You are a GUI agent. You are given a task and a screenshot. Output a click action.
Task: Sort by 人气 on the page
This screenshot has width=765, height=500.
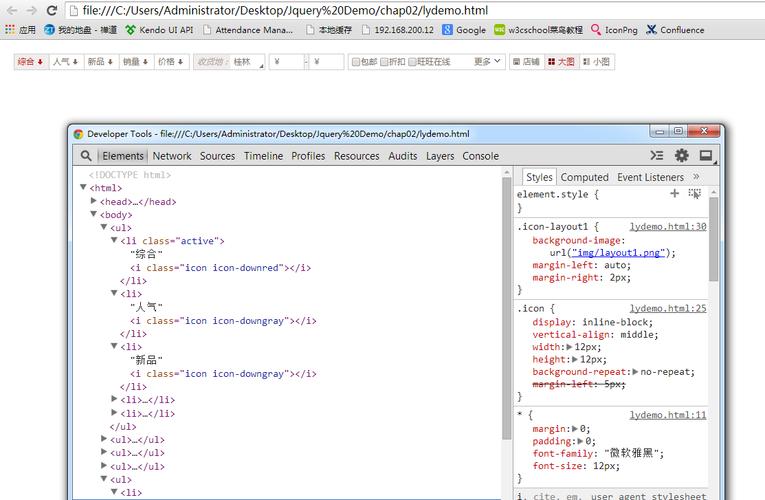coord(66,61)
